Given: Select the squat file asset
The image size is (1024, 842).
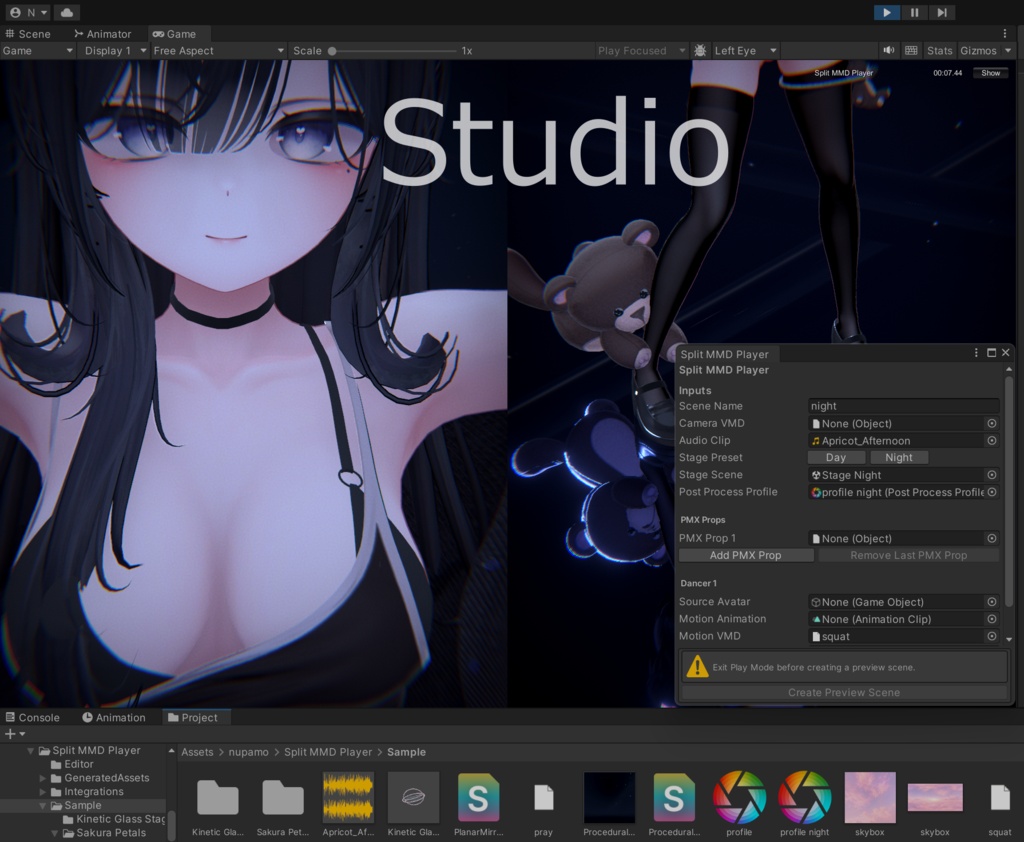Looking at the screenshot, I should click(x=1000, y=797).
